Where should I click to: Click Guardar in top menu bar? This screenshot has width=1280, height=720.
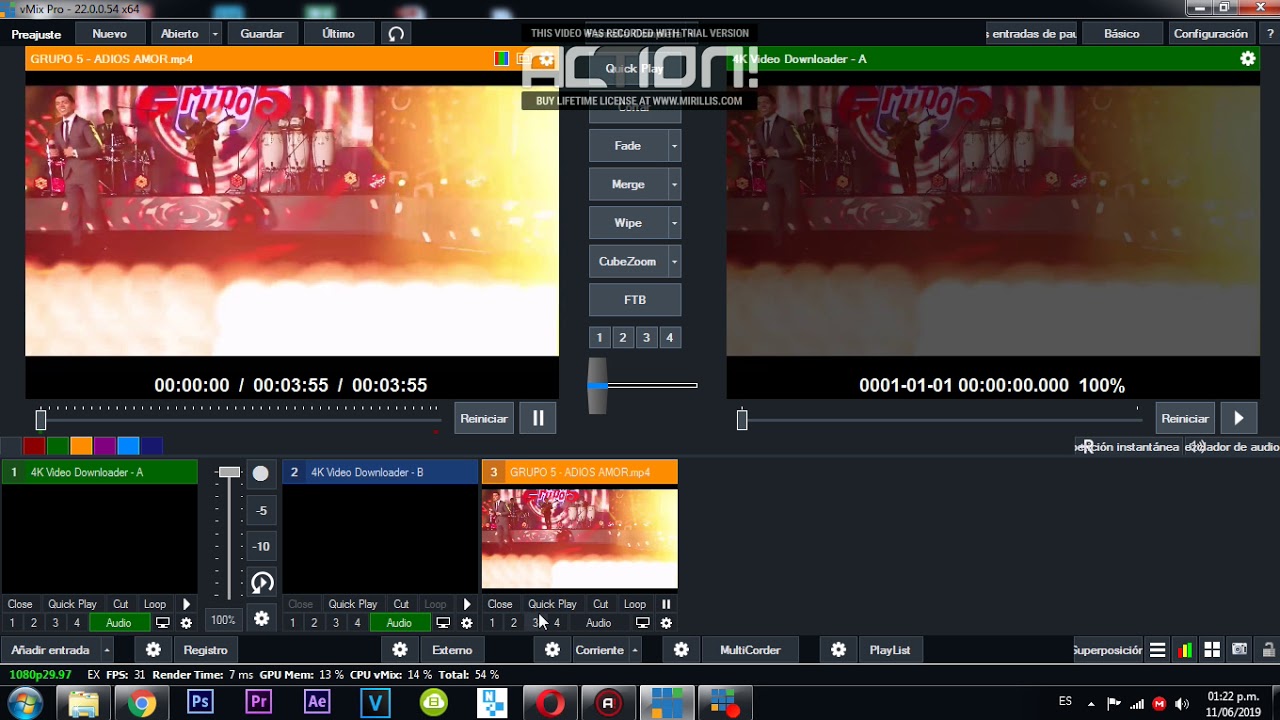(x=262, y=34)
